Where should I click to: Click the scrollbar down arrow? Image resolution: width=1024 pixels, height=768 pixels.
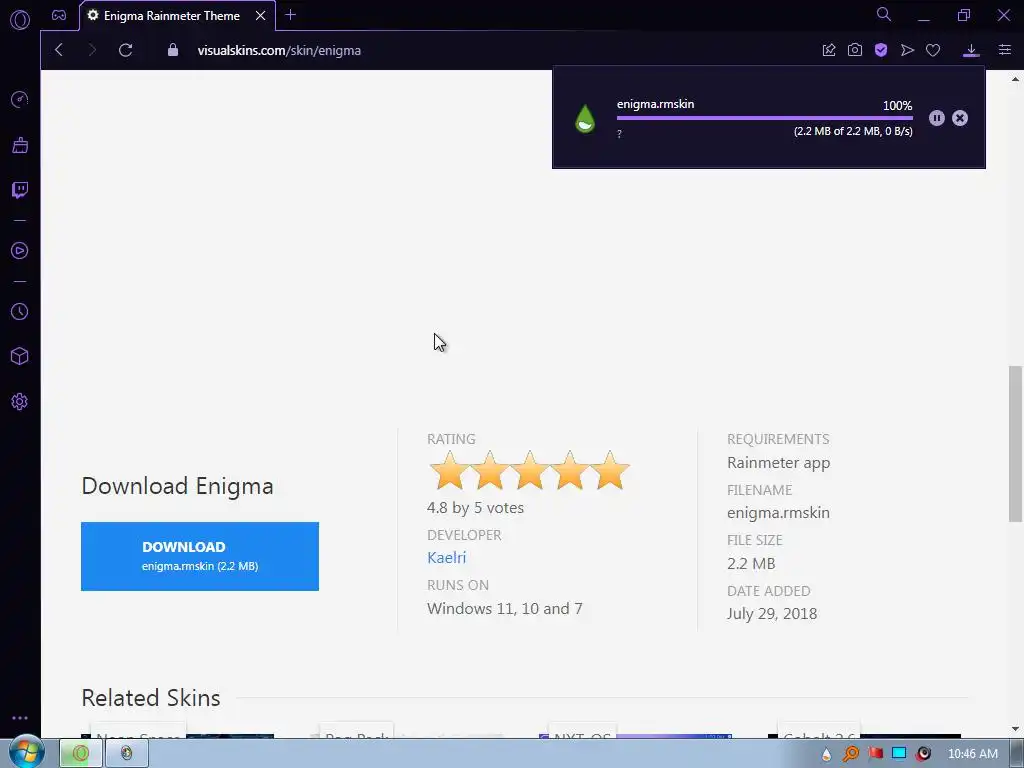coord(1016,729)
